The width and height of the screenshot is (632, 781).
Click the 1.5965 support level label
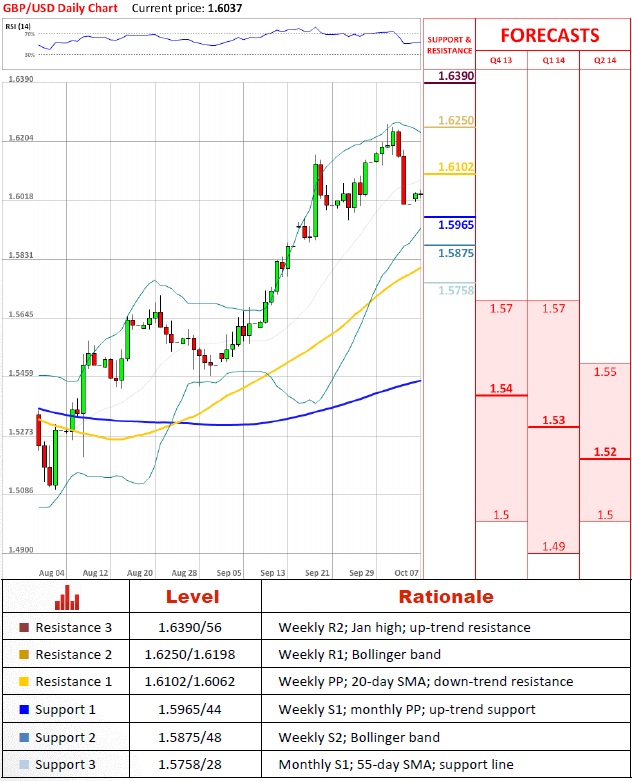tap(456, 225)
